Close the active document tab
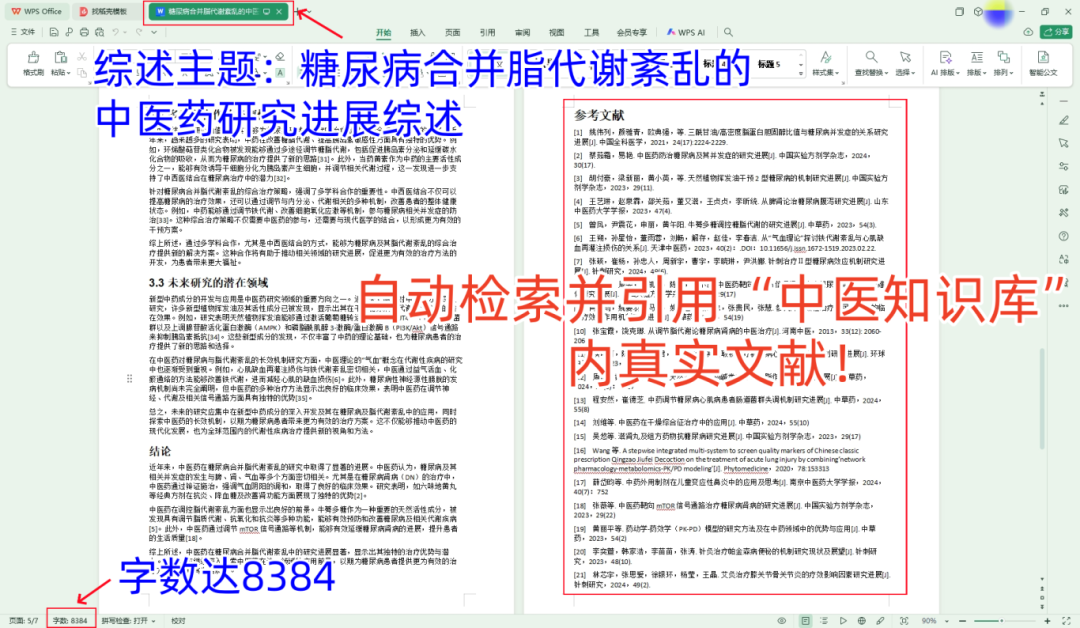Viewport: 1080px width, 628px height. point(279,12)
